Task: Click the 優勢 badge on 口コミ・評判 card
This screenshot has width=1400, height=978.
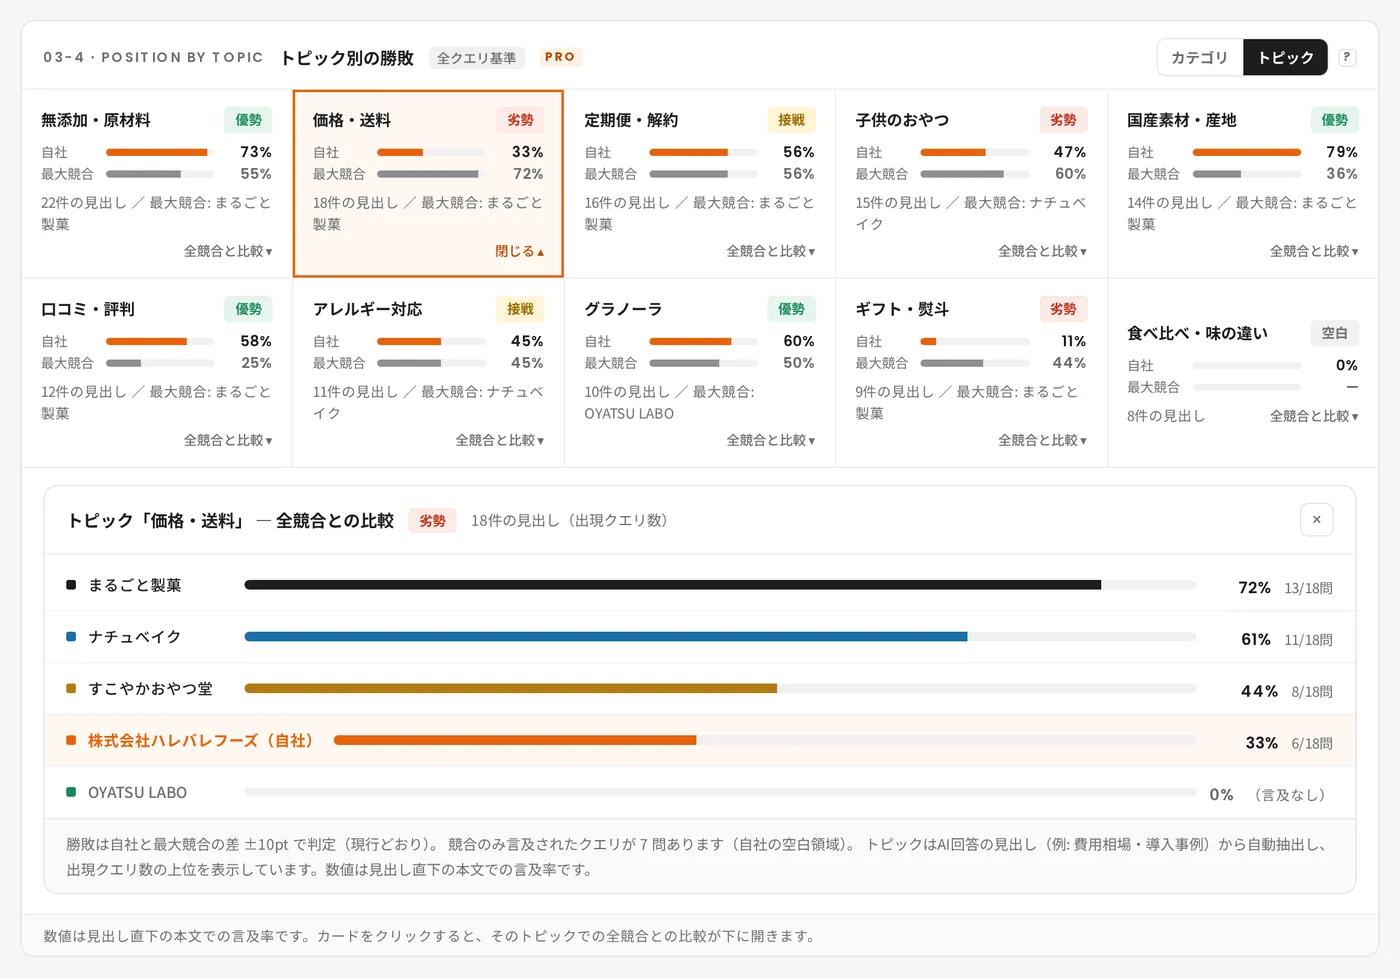Action: 248,309
